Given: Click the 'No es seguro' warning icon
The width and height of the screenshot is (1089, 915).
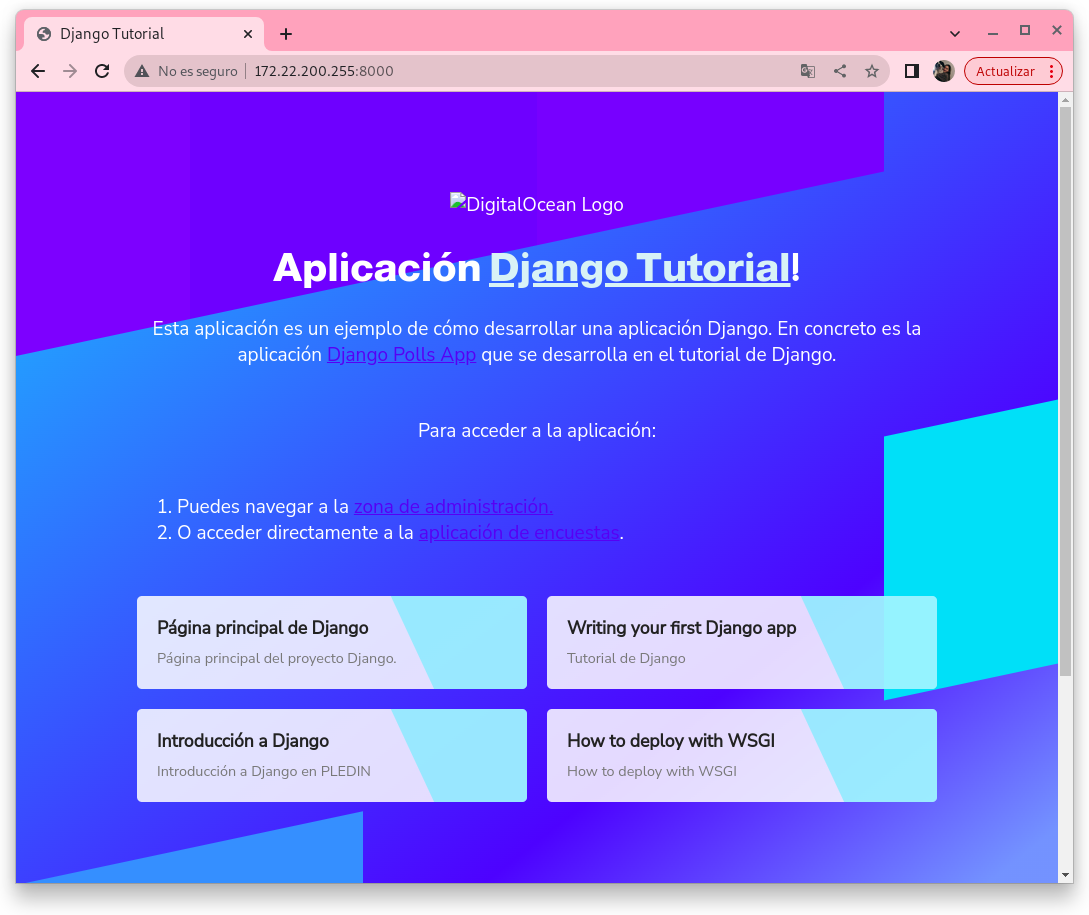Looking at the screenshot, I should click(142, 71).
